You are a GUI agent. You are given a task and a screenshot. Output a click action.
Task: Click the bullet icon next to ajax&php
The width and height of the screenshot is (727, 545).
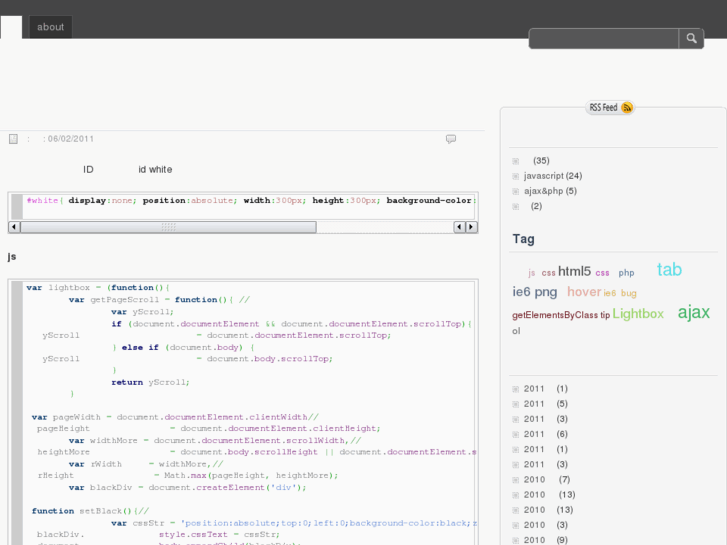[x=516, y=191]
